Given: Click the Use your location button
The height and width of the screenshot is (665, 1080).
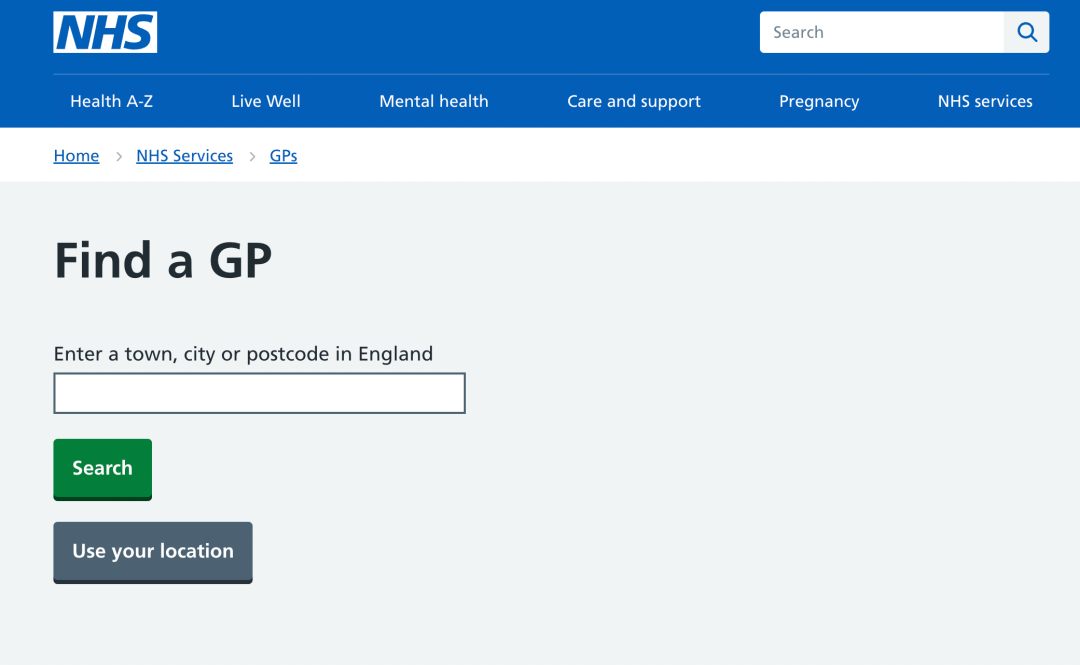Looking at the screenshot, I should click(x=153, y=552).
